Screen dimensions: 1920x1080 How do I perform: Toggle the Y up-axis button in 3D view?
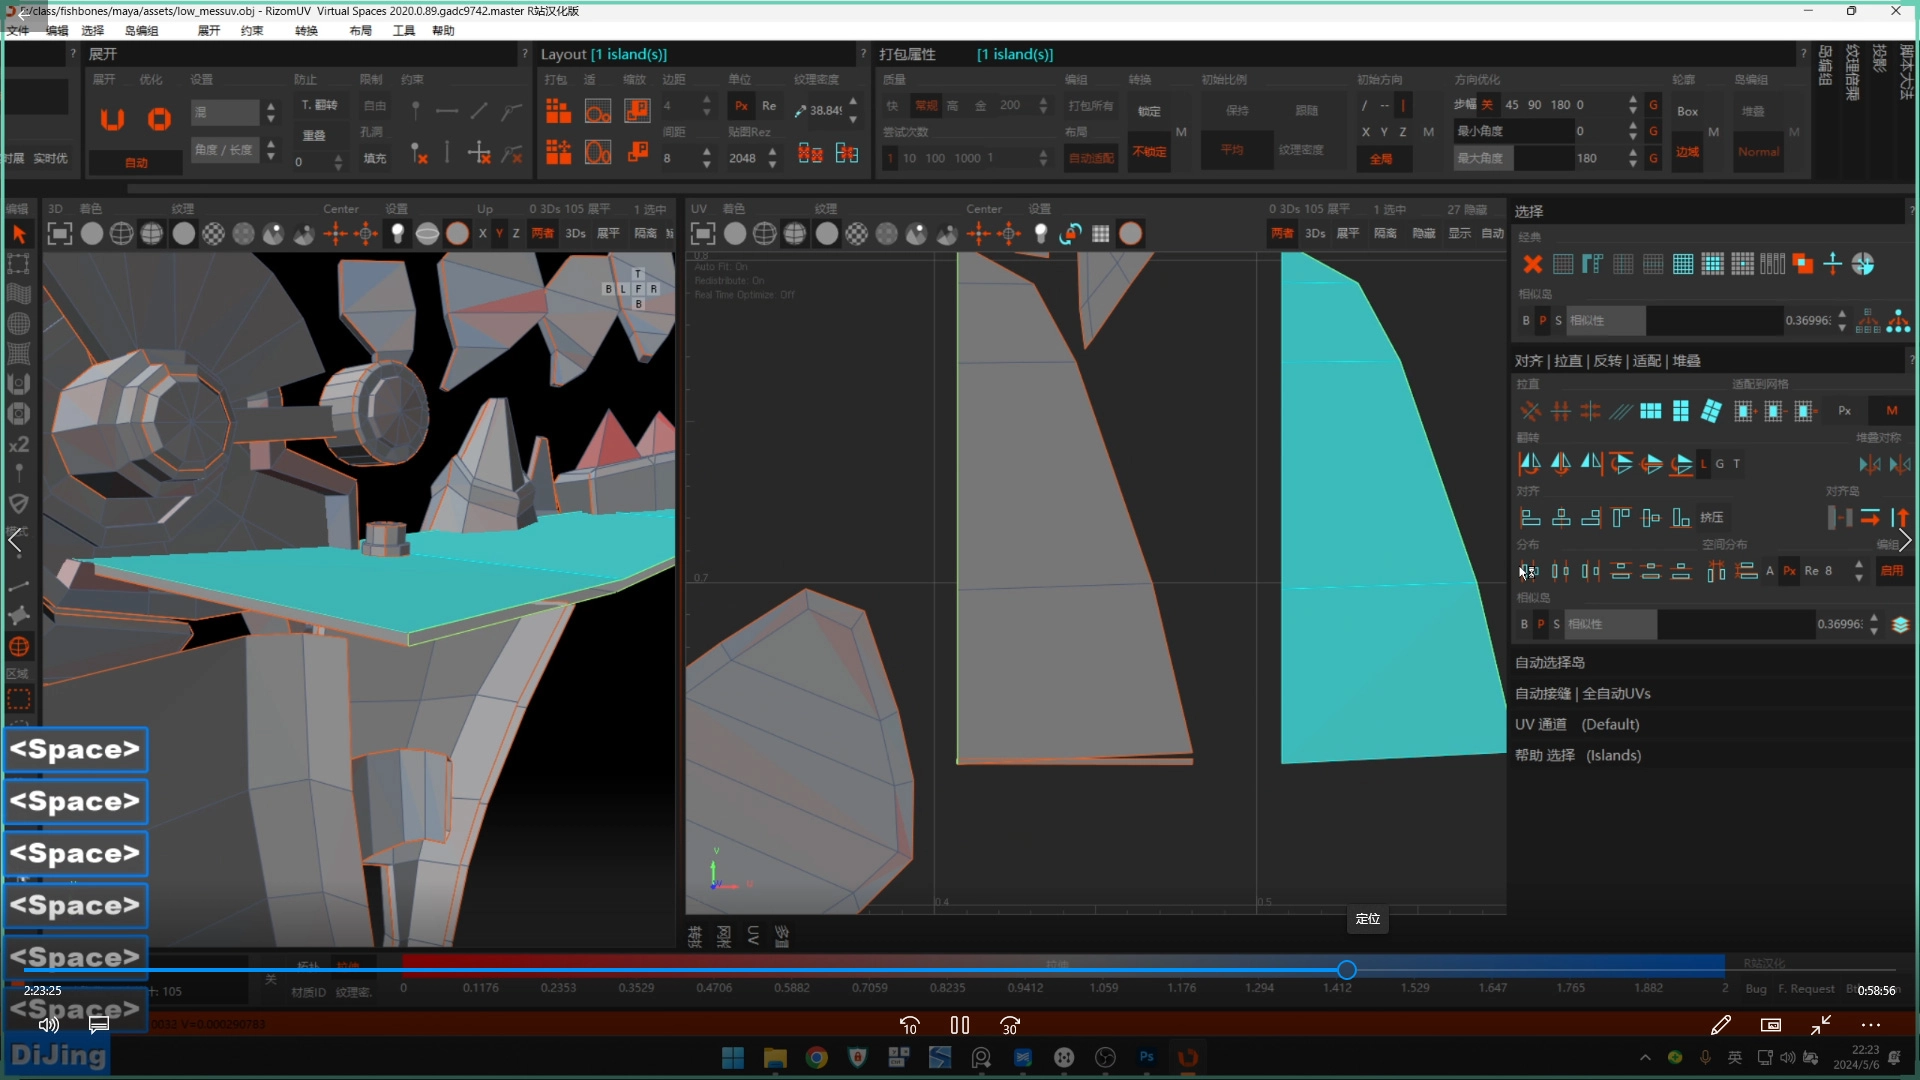499,233
